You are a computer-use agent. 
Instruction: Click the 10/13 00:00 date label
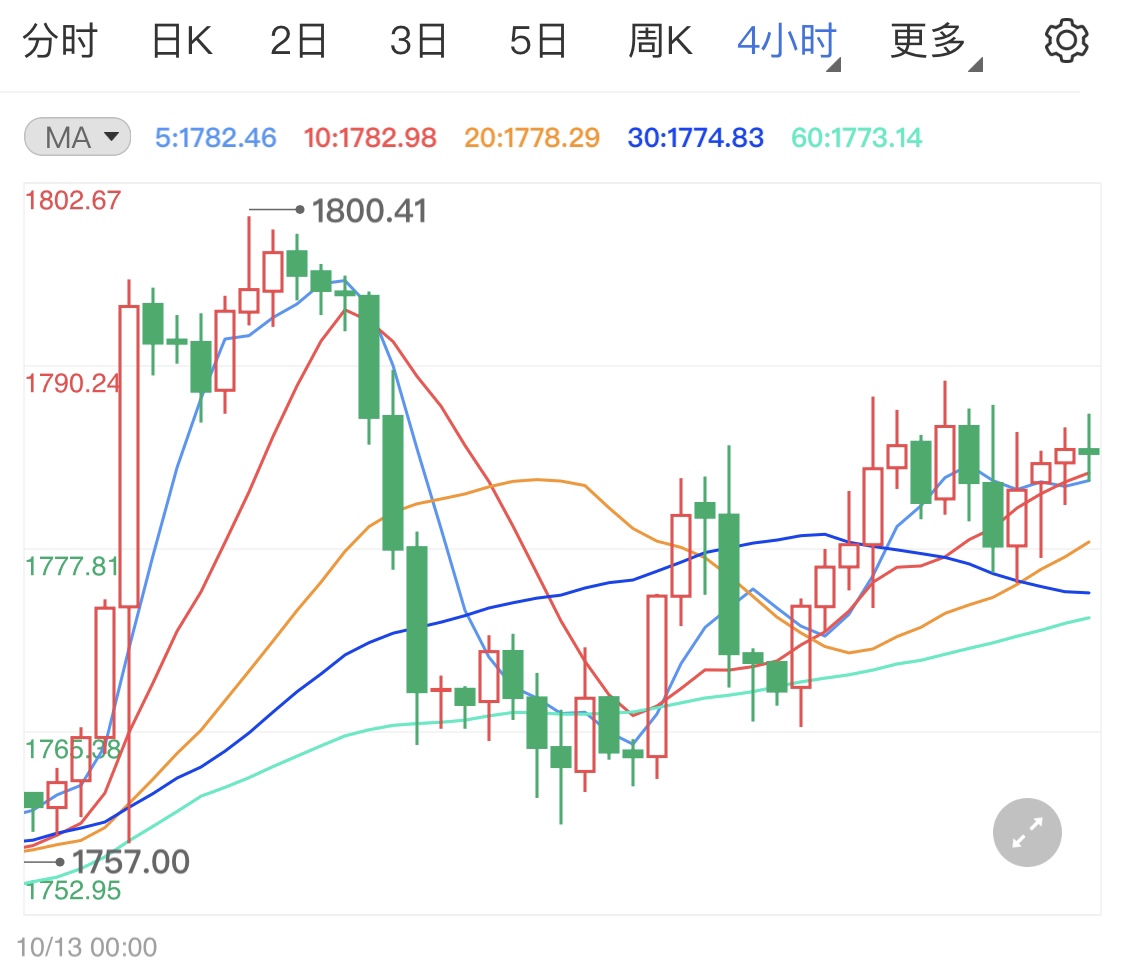pyautogui.click(x=87, y=947)
